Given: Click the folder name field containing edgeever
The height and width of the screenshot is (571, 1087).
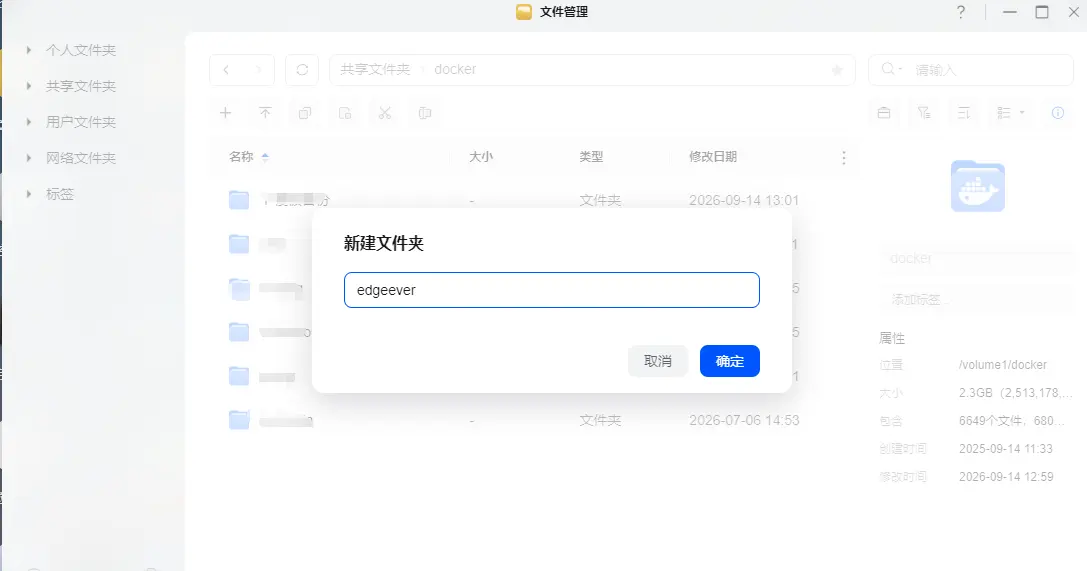Looking at the screenshot, I should (552, 290).
